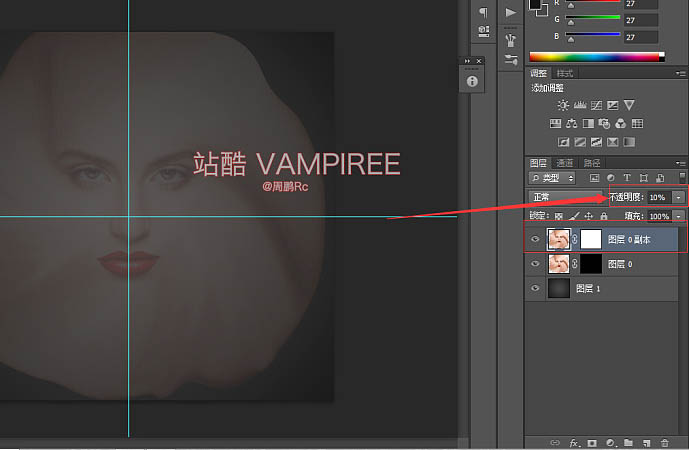
Task: Open the 类型 layer filter dropdown
Action: pos(552,178)
